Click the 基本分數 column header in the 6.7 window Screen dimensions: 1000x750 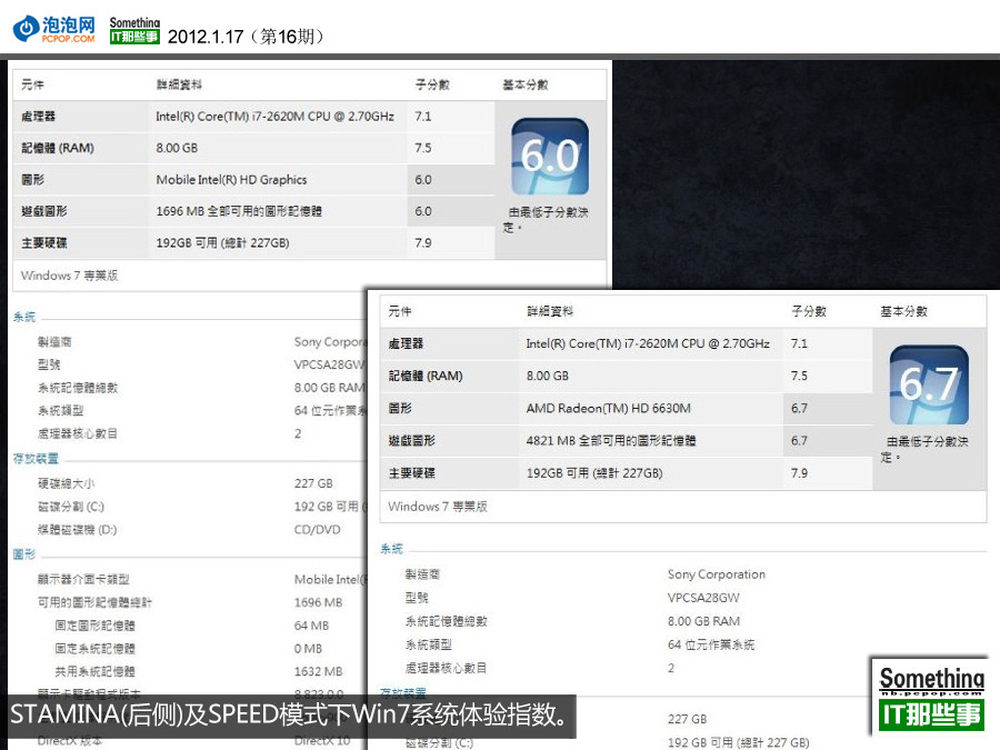904,311
